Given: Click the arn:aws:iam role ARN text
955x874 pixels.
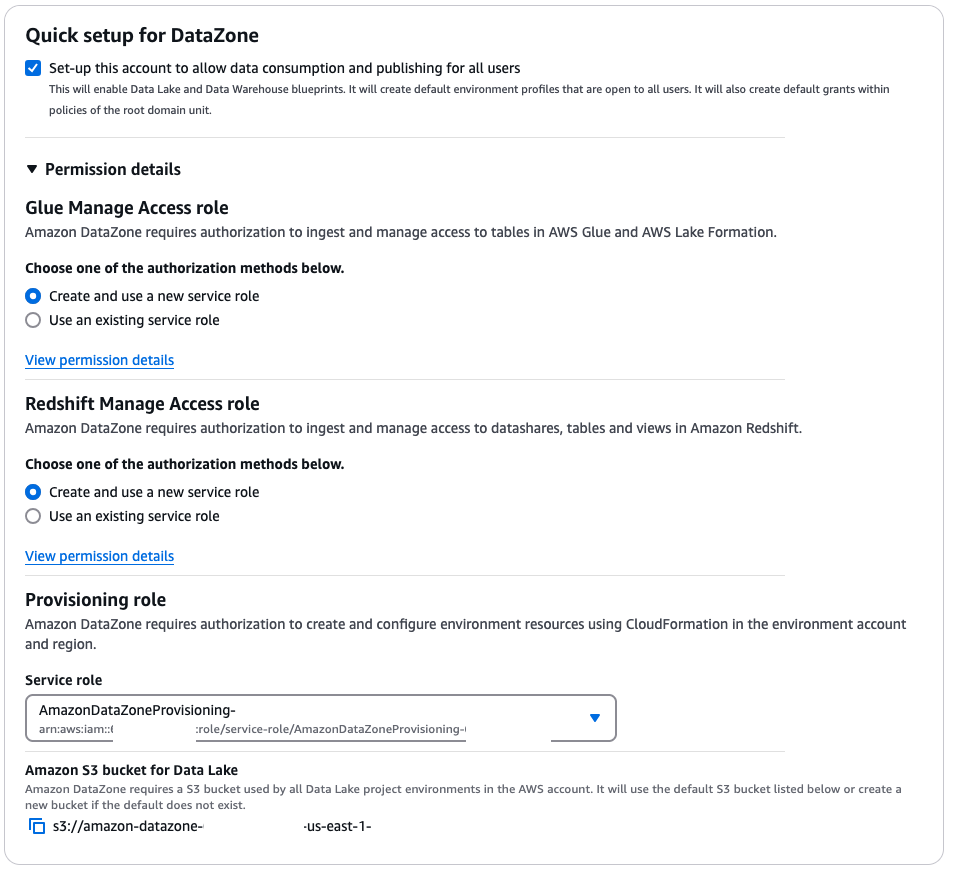Looking at the screenshot, I should click(253, 729).
